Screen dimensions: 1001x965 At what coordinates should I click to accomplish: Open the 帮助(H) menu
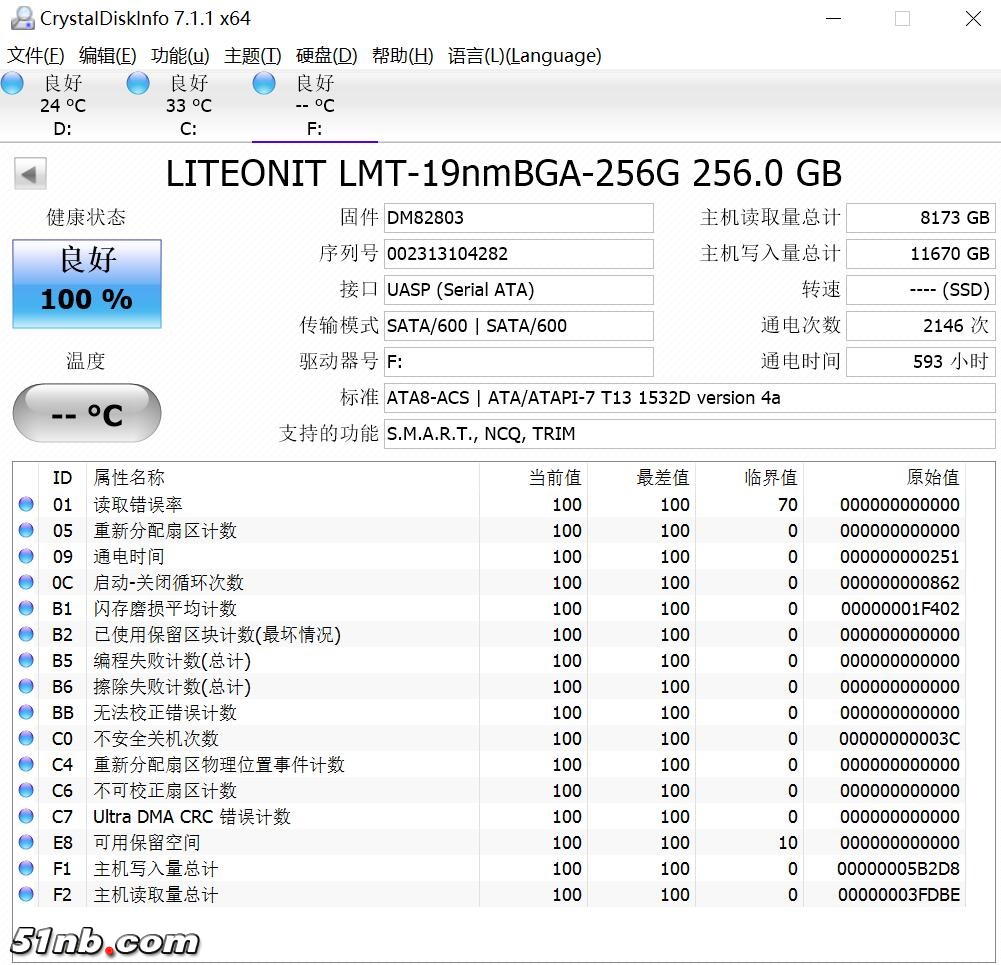(x=403, y=56)
